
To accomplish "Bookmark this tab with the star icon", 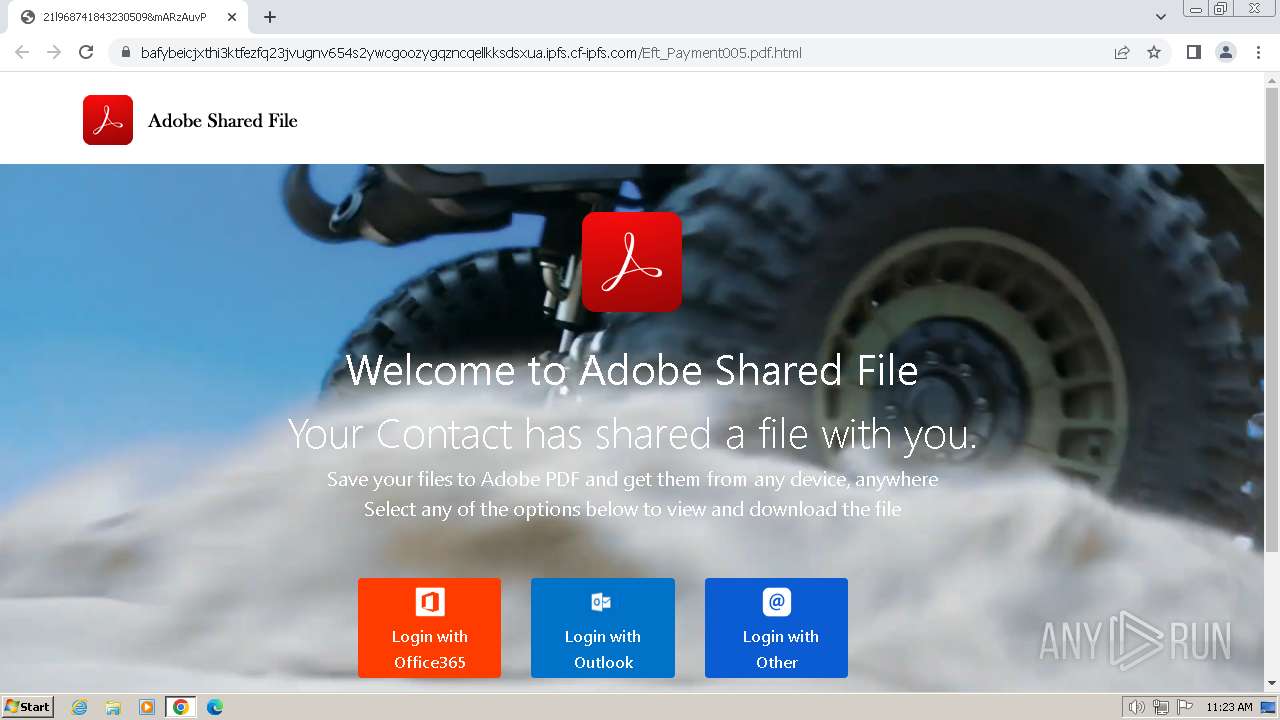I will pos(1154,52).
